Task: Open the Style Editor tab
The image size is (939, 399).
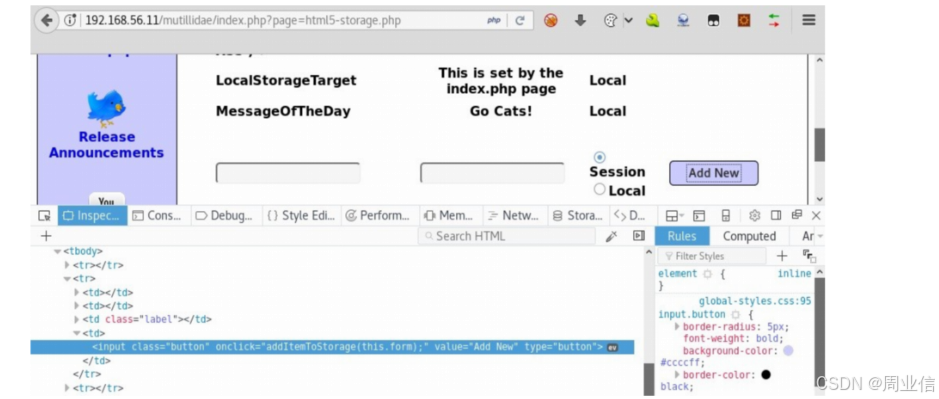Action: [301, 216]
